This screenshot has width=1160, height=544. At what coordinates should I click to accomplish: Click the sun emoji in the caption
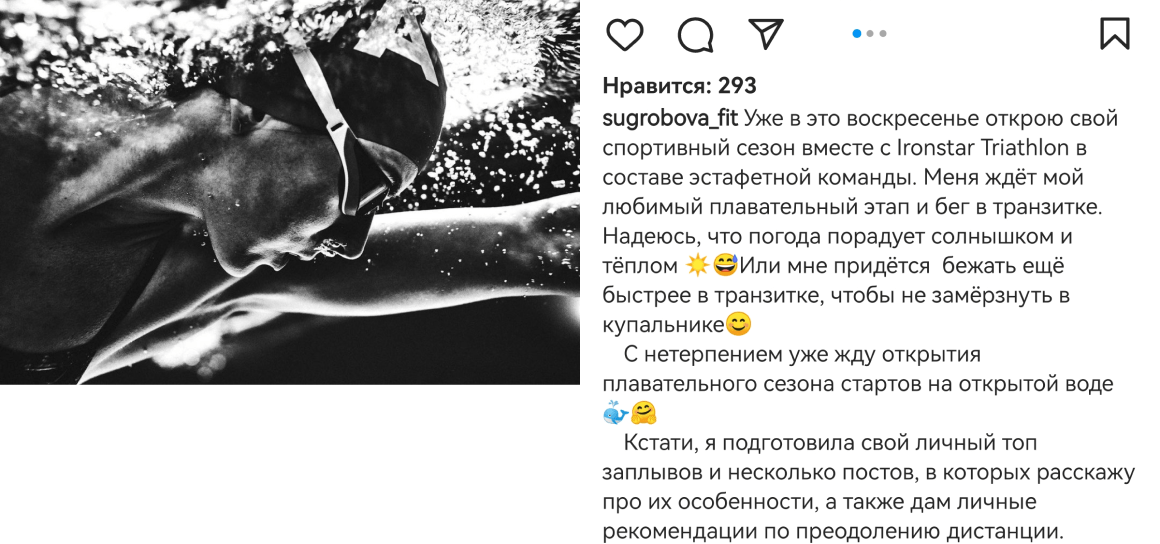pos(697,265)
